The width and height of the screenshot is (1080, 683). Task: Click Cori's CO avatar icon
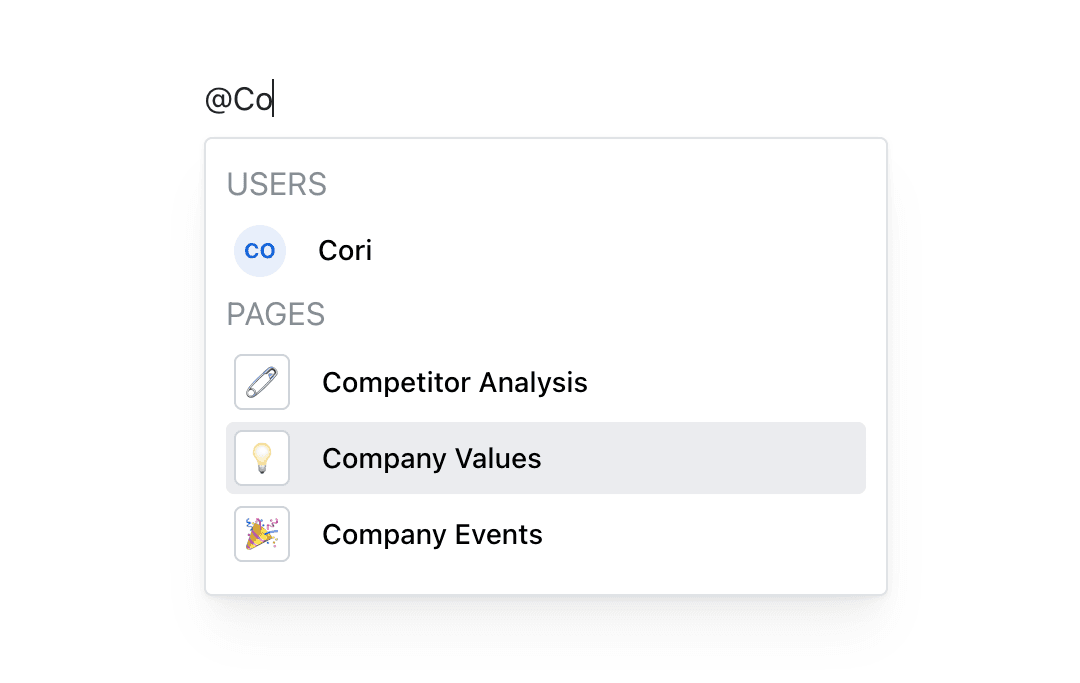tap(260, 251)
